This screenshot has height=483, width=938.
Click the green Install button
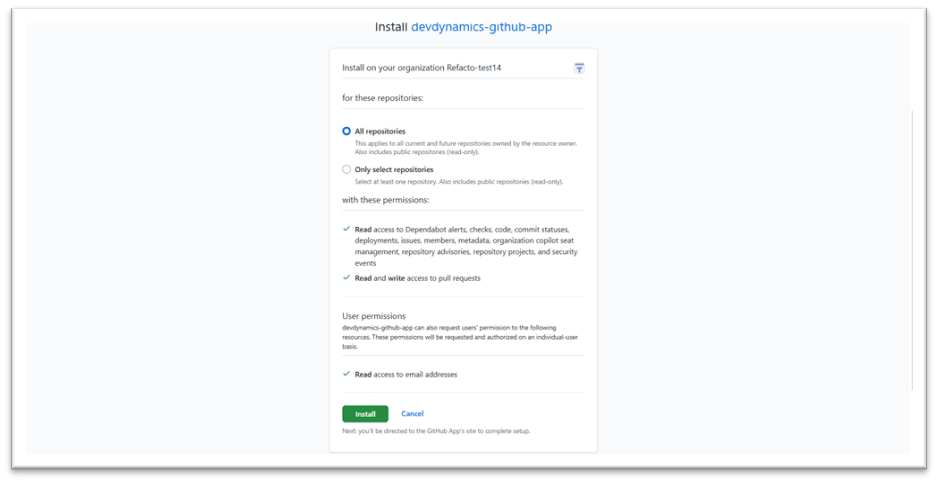point(365,414)
